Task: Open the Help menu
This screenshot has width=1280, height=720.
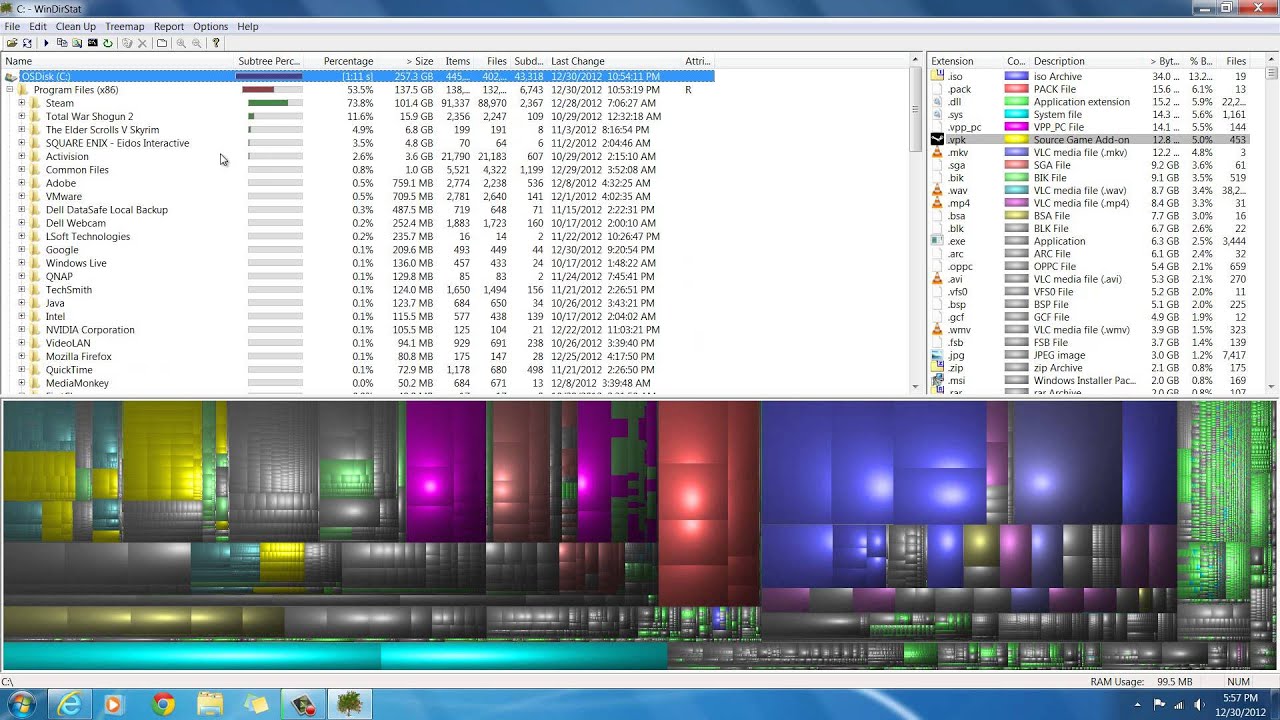Action: (247, 26)
